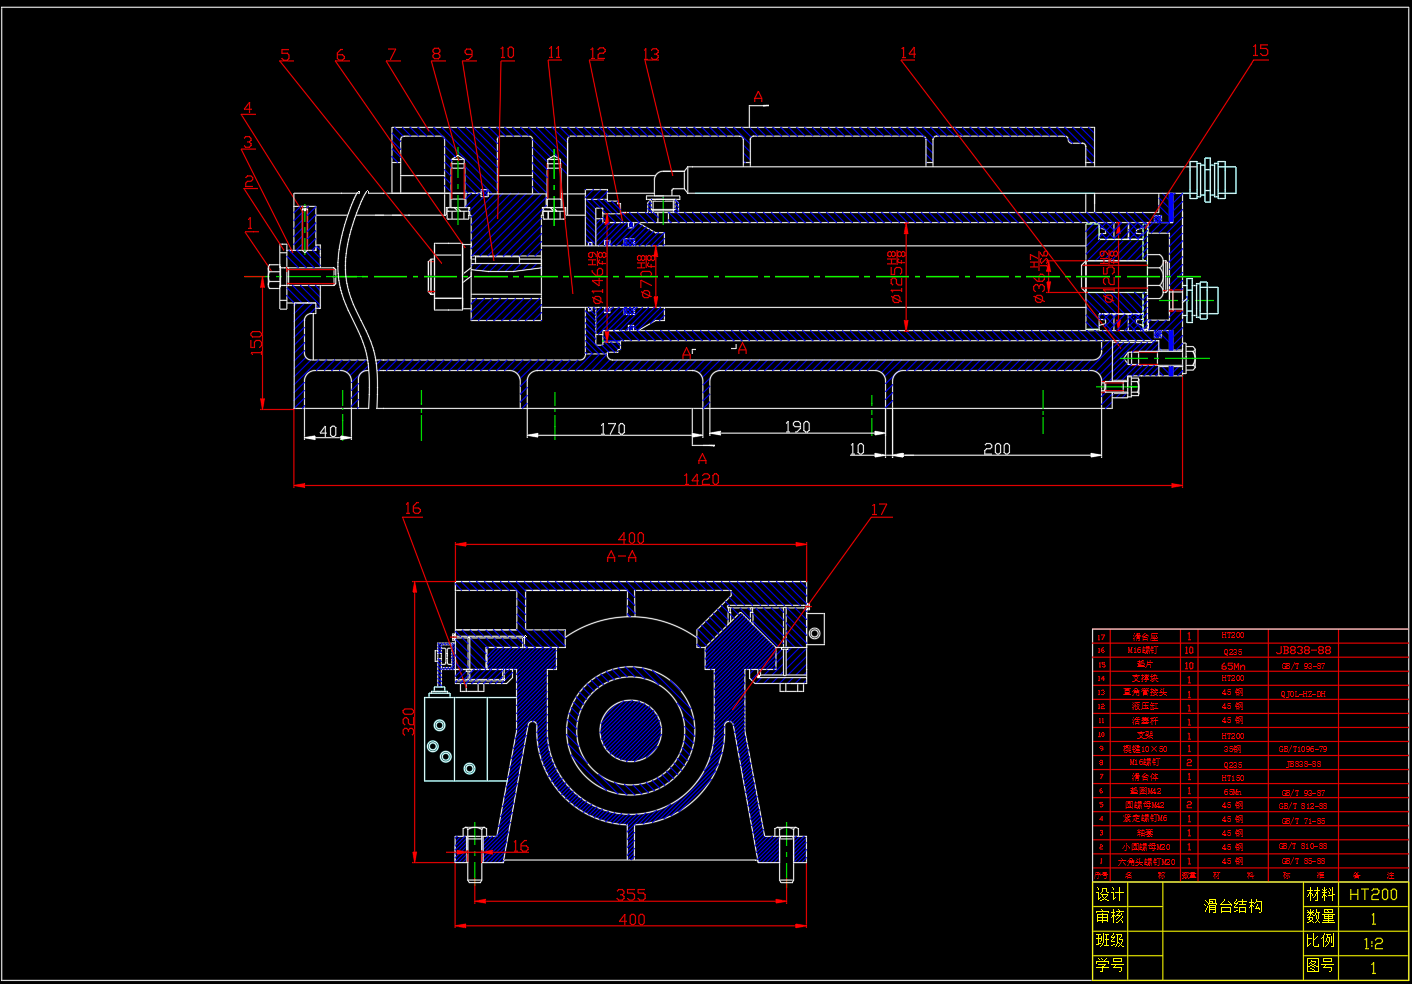Select the 150 vertical height dimension

tap(256, 342)
